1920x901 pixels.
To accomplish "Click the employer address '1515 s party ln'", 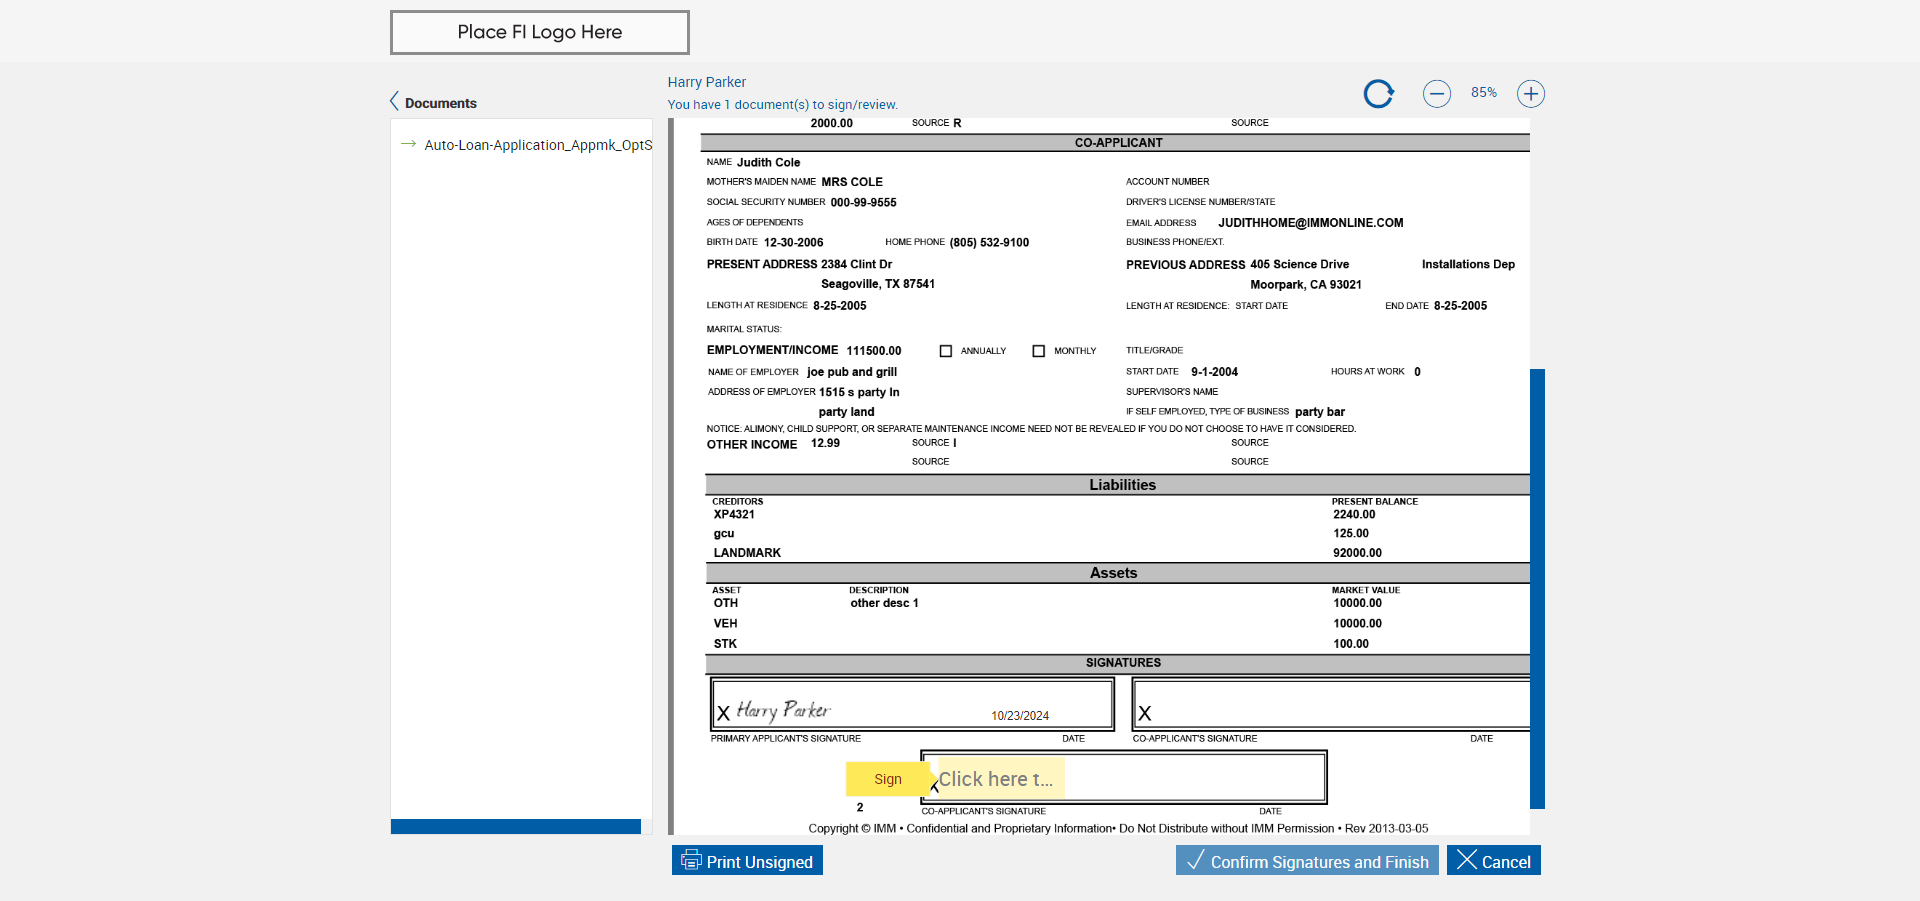I will point(859,392).
